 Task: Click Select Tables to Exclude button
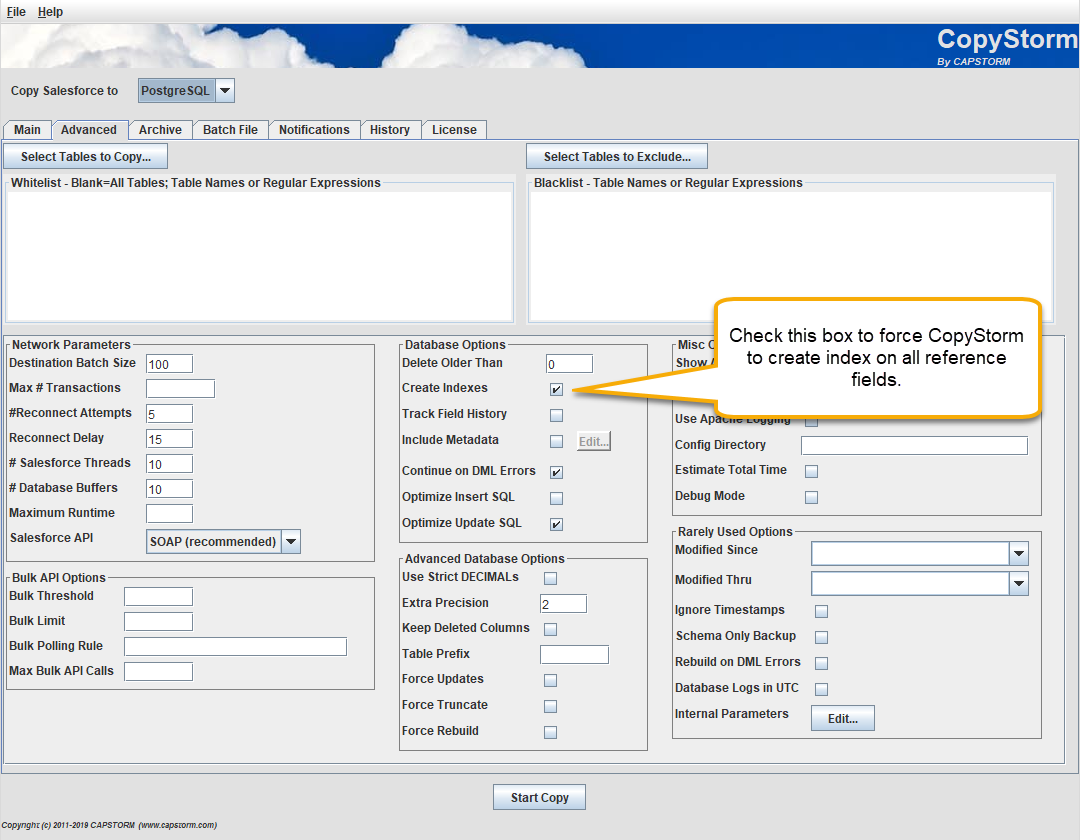tap(617, 156)
